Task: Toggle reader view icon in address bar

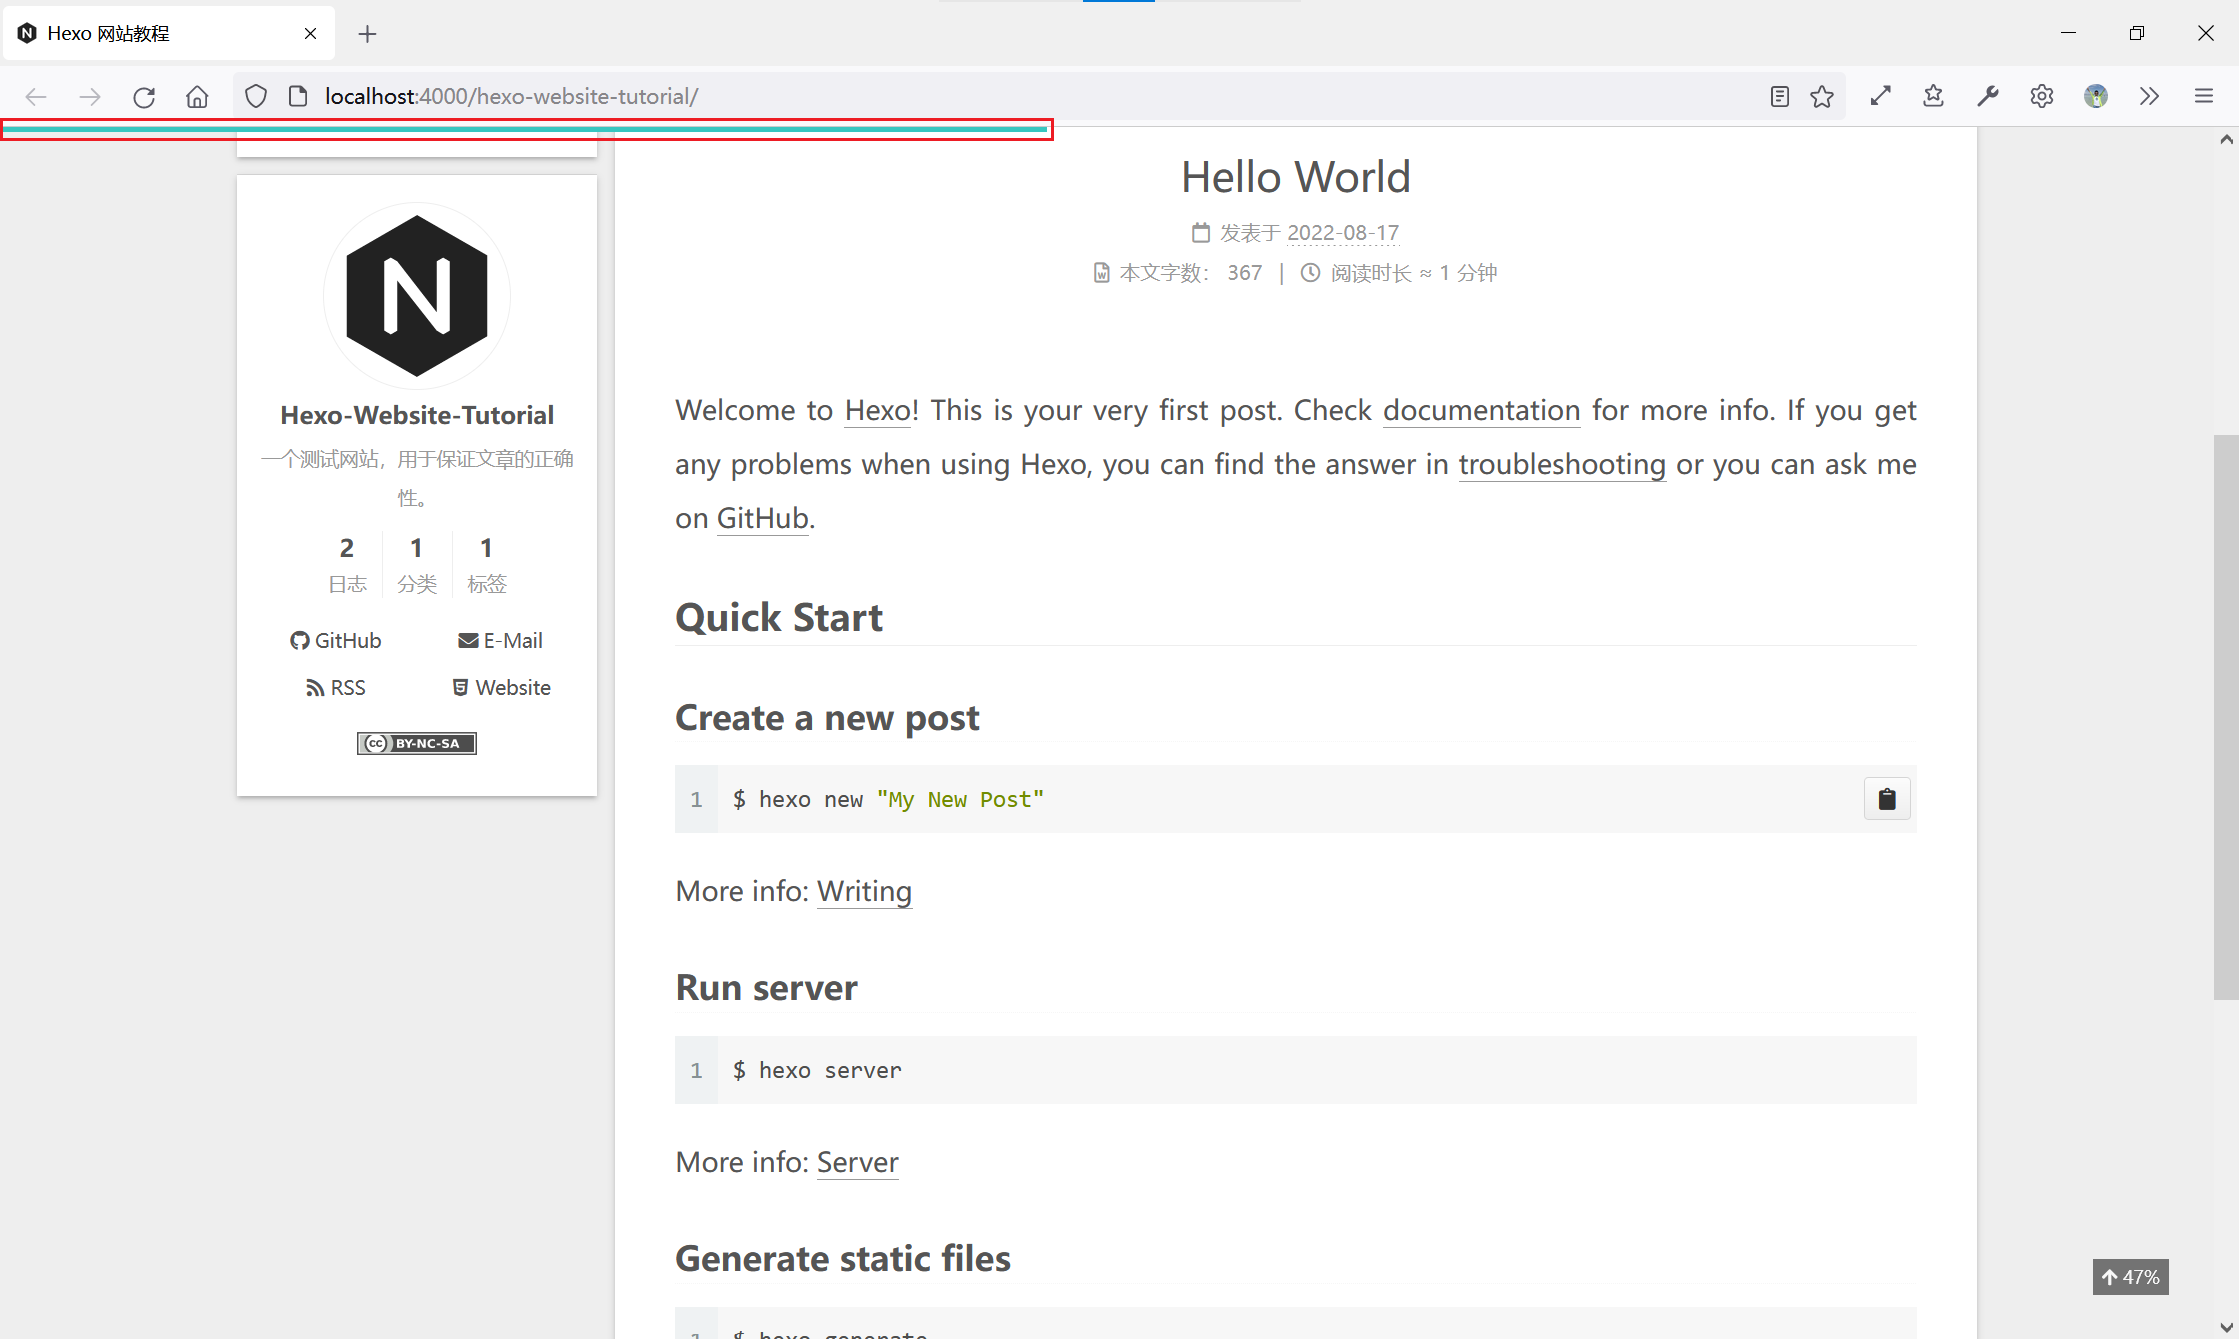Action: point(1779,97)
